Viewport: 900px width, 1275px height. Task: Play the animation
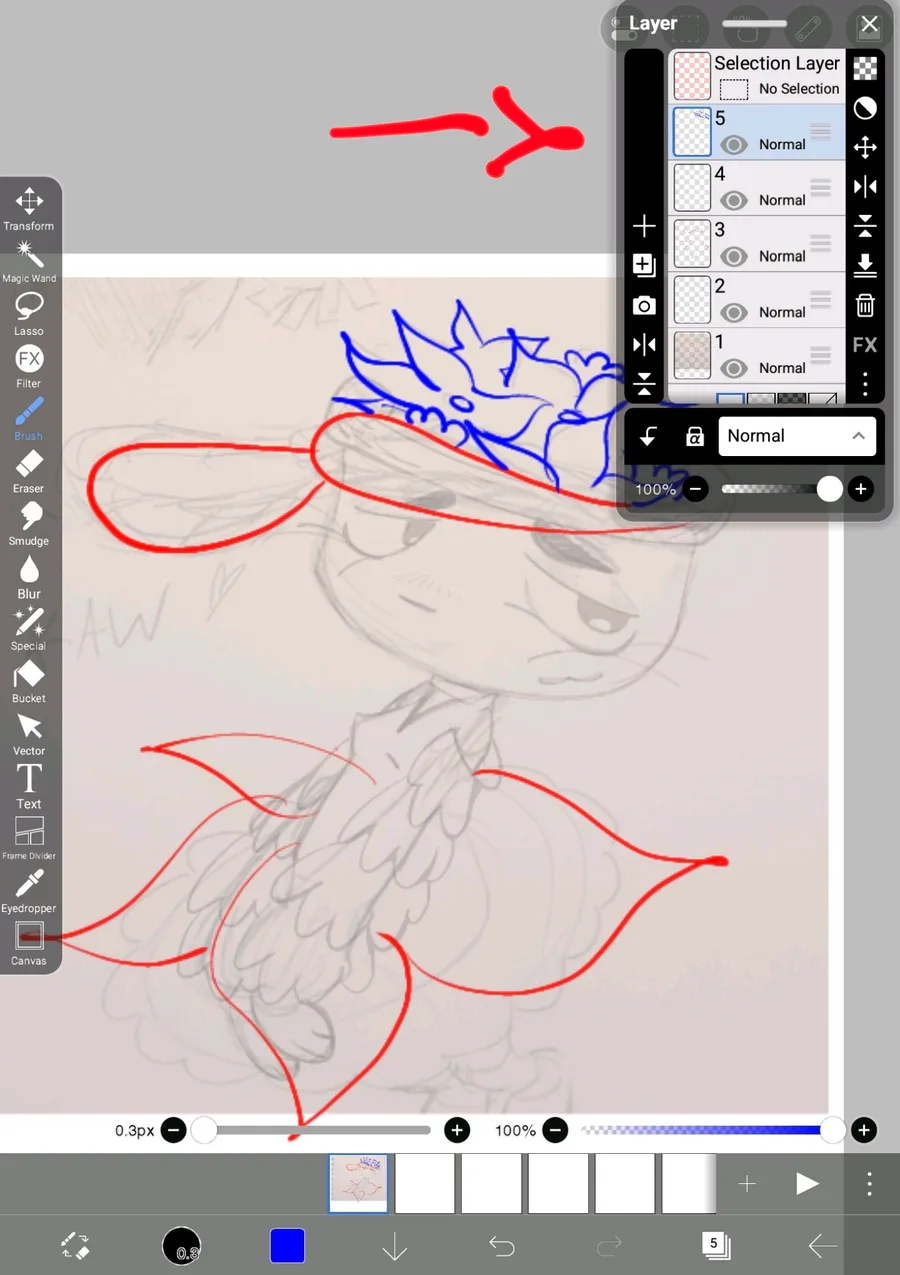pos(807,1184)
